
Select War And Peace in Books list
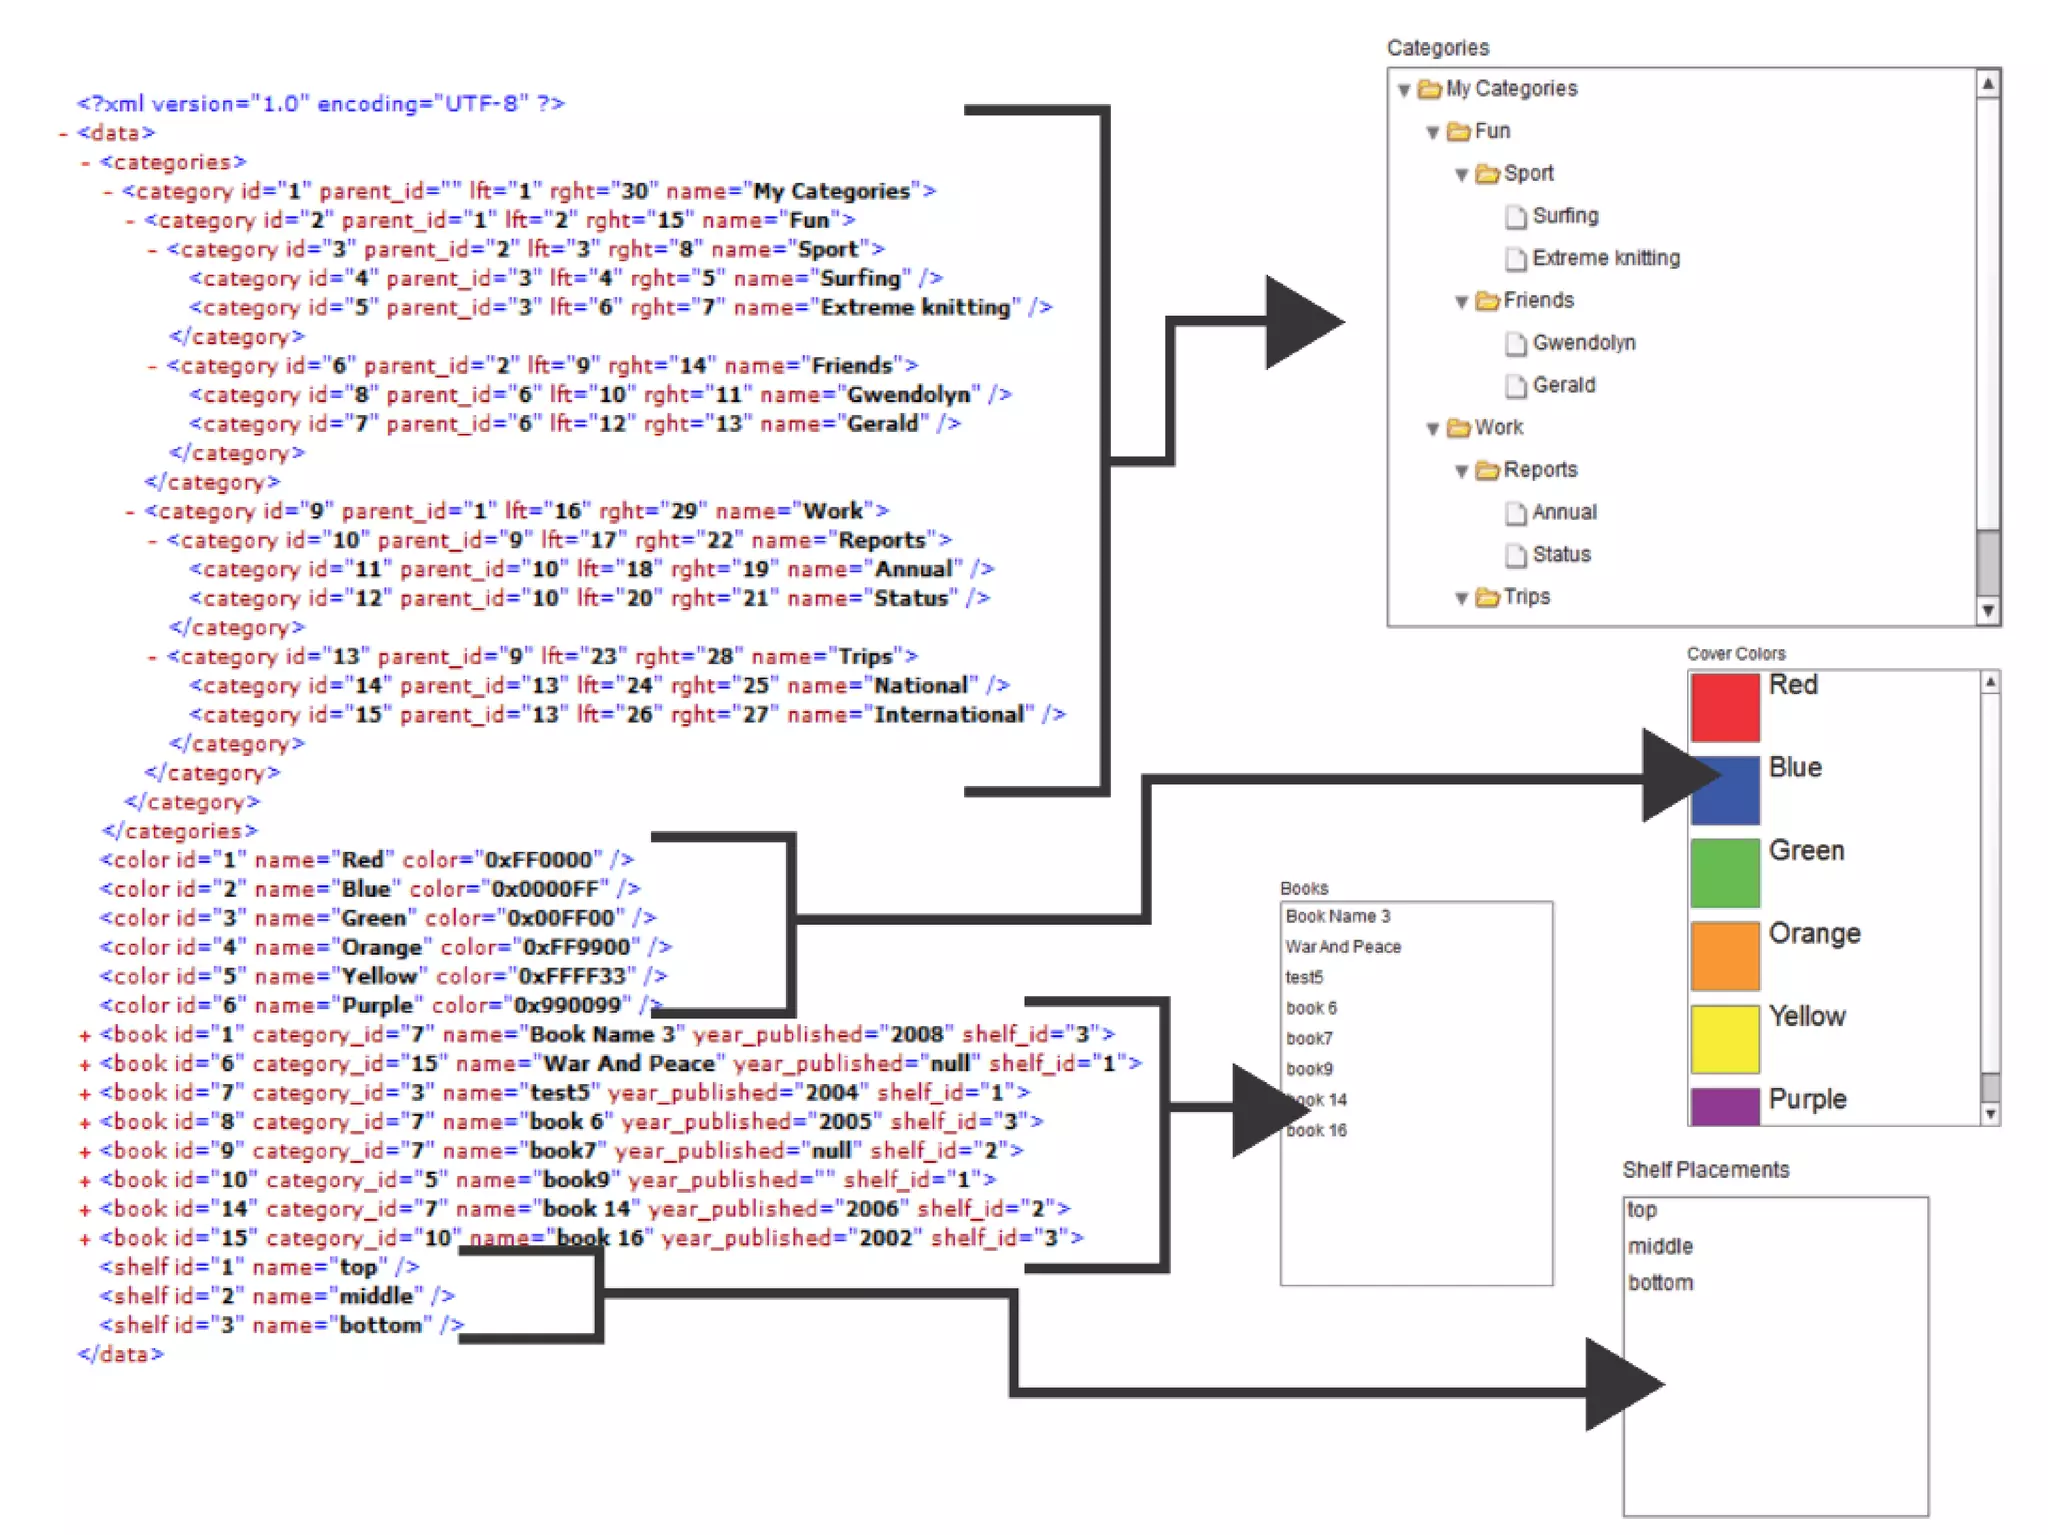coord(1342,947)
